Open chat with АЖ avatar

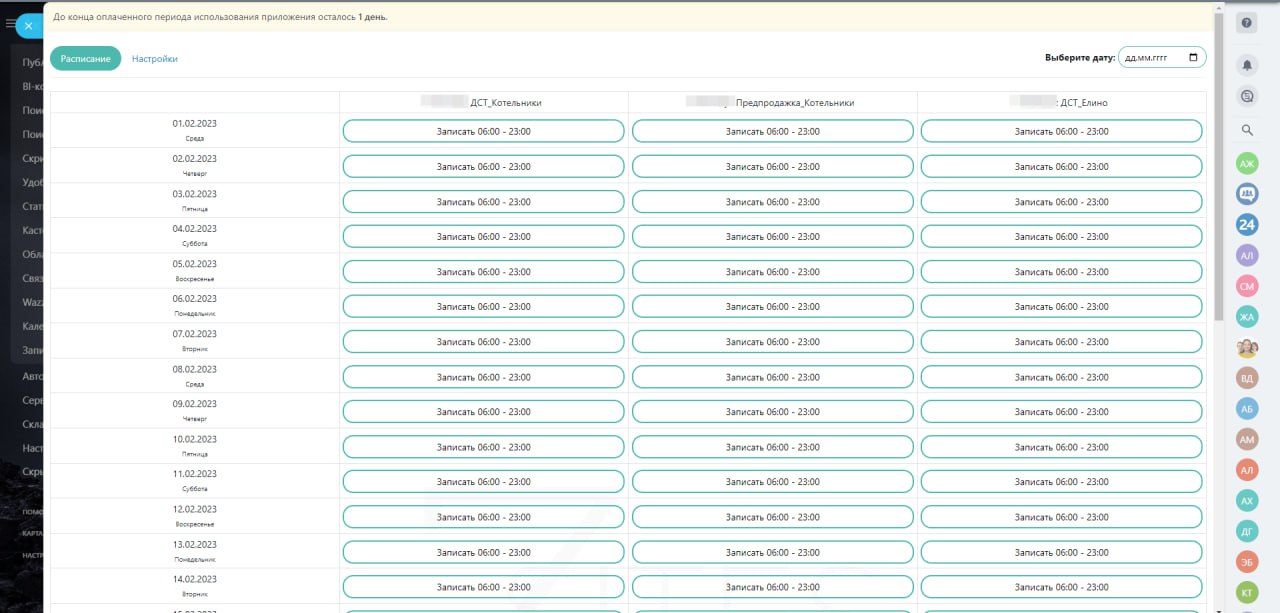pos(1246,163)
